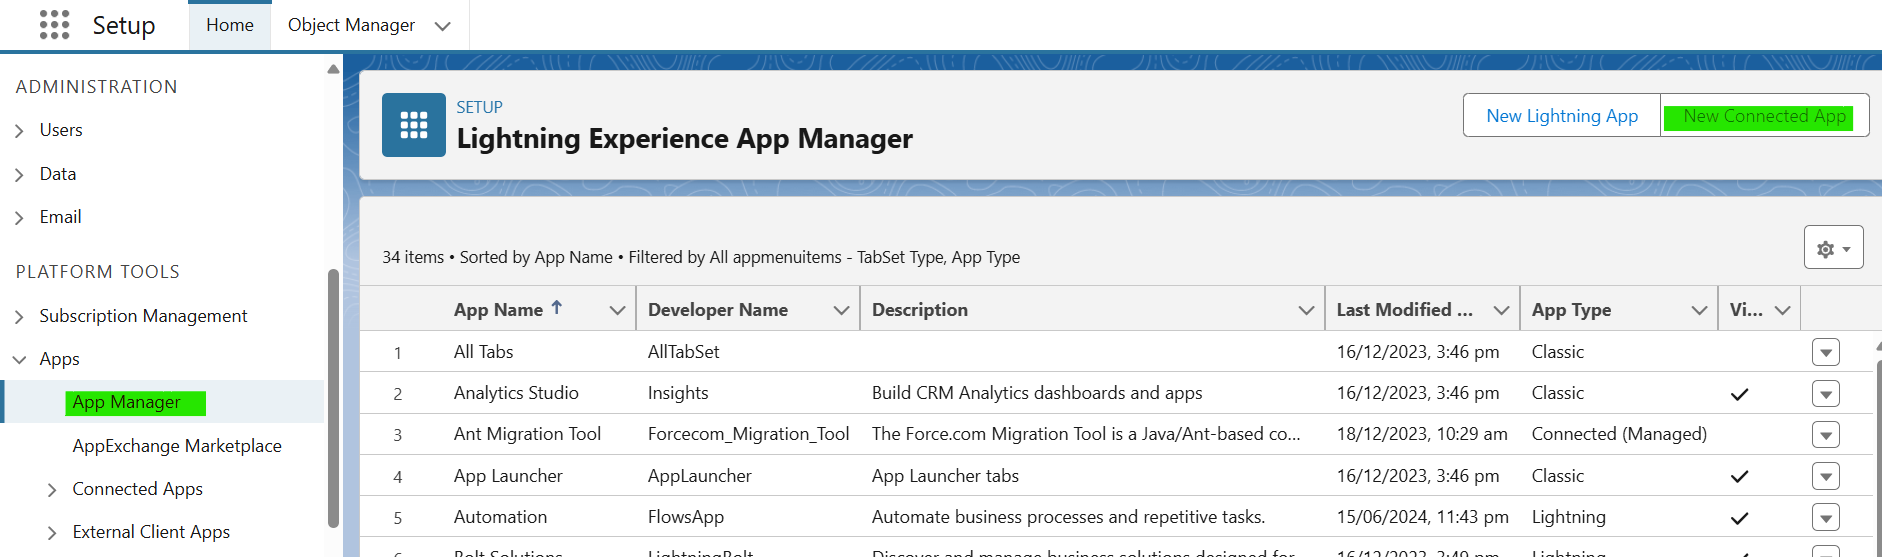Open App Type column dropdown menu
Screen dimensions: 1882x557
[1698, 311]
